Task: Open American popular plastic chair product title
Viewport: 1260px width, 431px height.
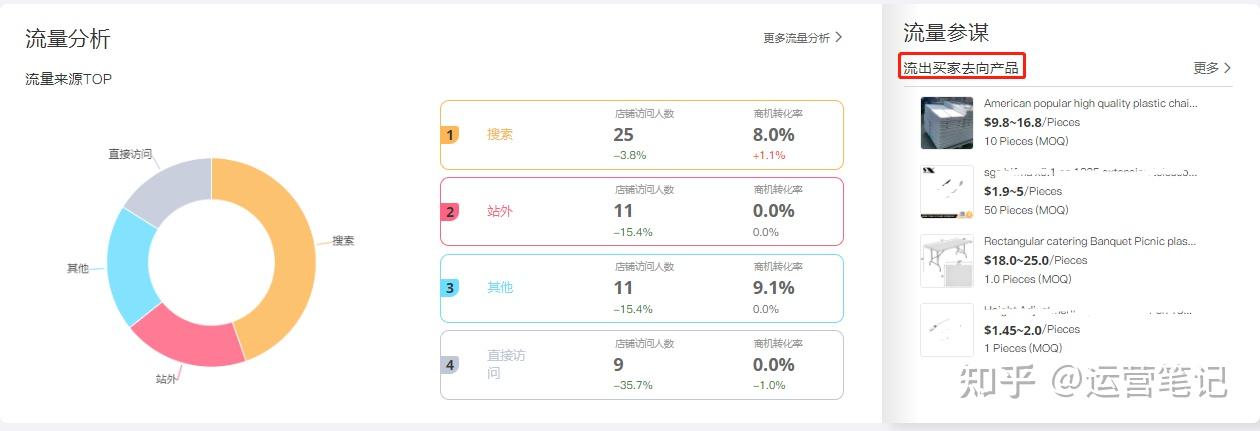Action: click(1090, 103)
